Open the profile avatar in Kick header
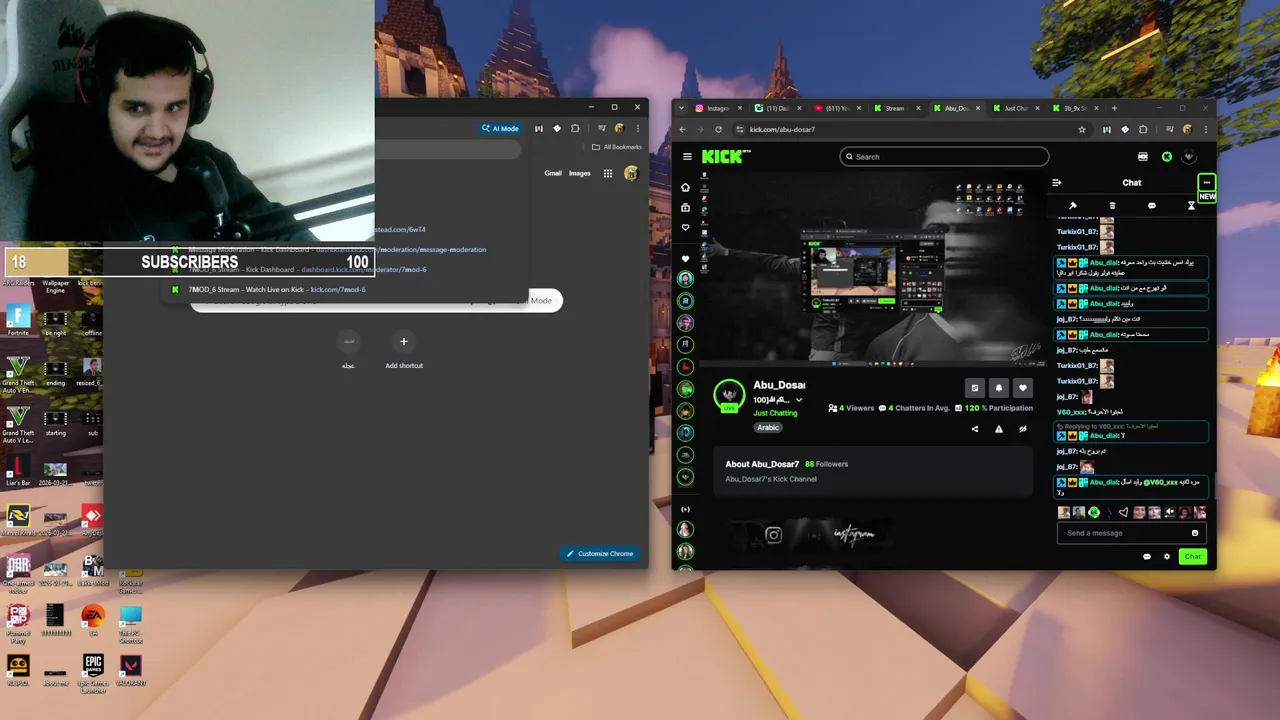 (1189, 156)
